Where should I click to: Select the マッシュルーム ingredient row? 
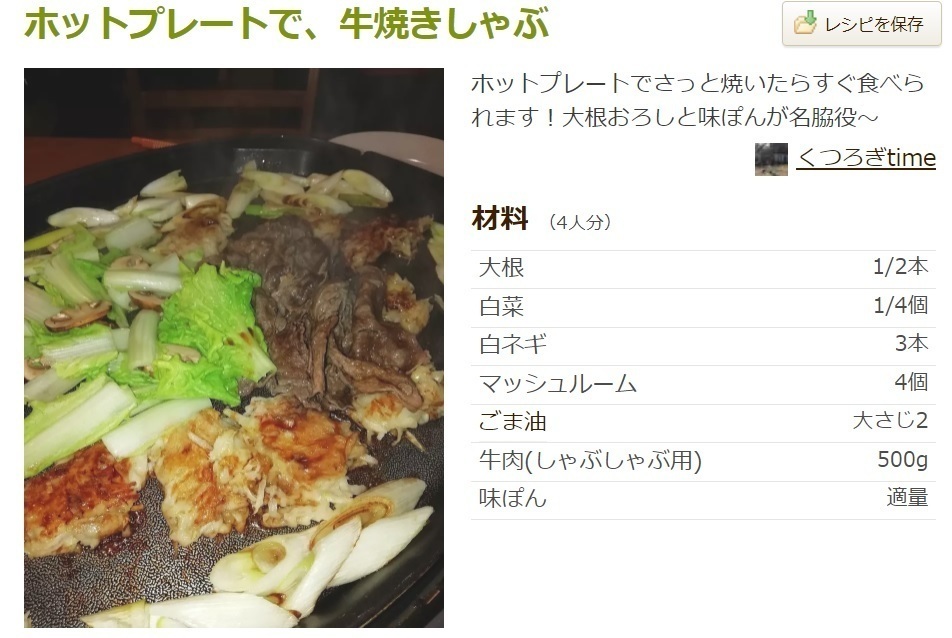[x=703, y=384]
